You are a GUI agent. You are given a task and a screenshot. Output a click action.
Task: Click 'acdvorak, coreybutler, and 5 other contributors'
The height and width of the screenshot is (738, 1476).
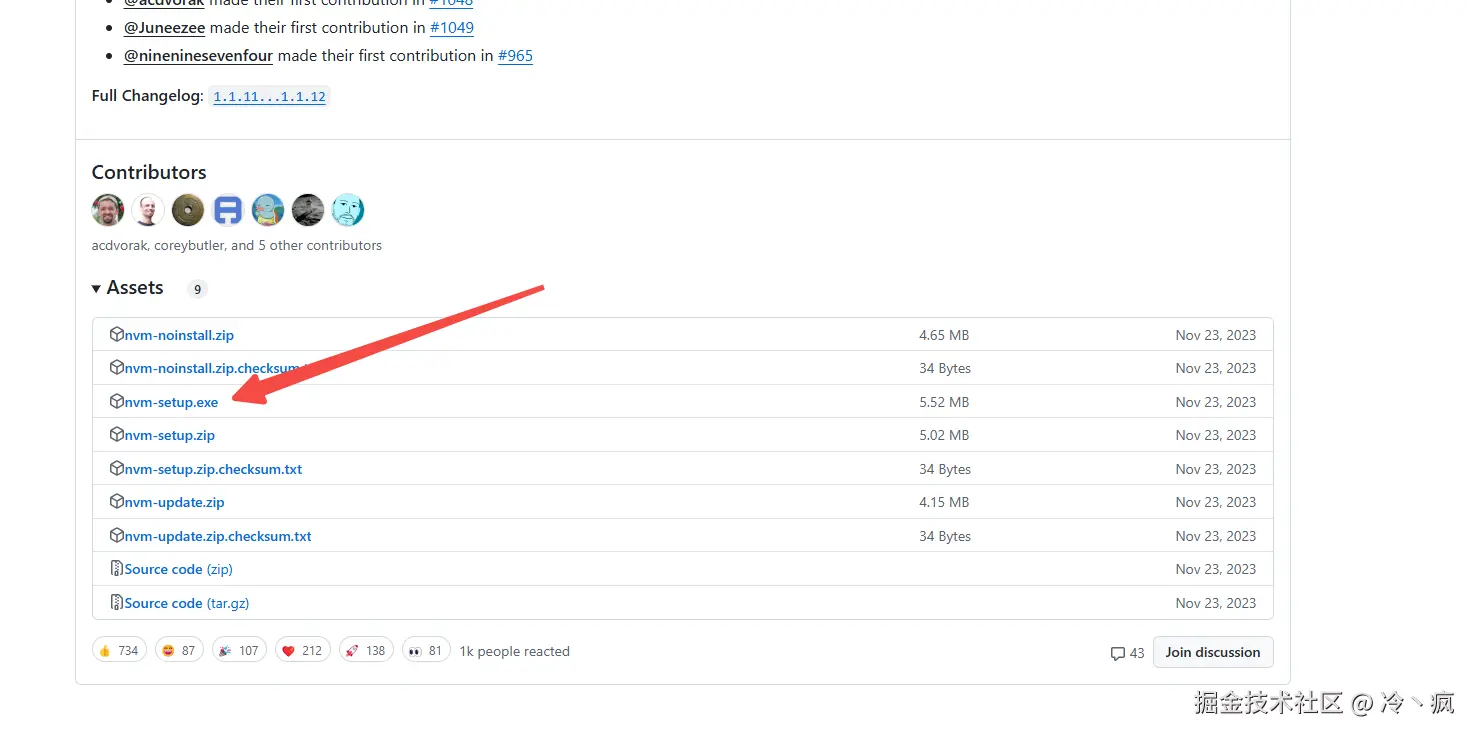(x=237, y=245)
